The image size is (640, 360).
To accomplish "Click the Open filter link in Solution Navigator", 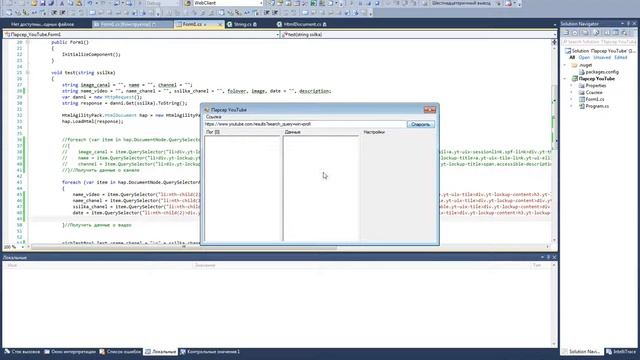I will (584, 58).
